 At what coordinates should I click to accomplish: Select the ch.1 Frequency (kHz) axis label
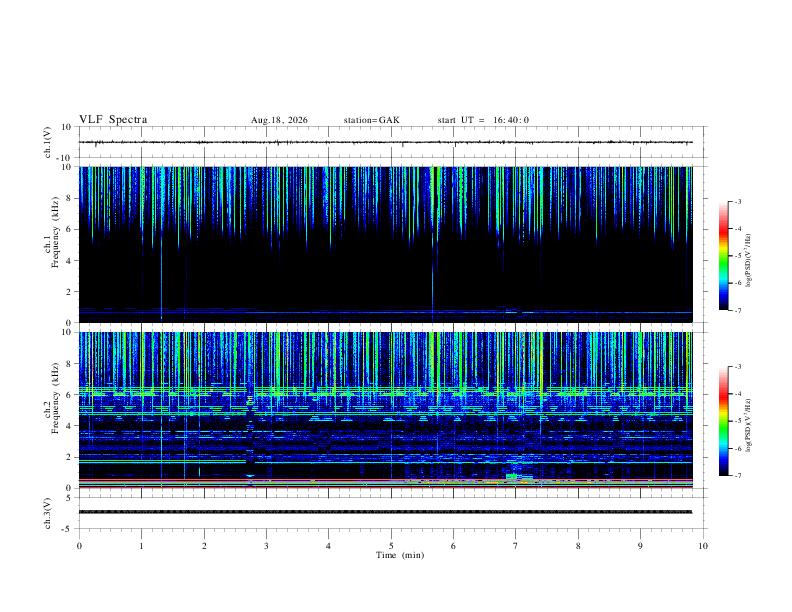[x=51, y=244]
